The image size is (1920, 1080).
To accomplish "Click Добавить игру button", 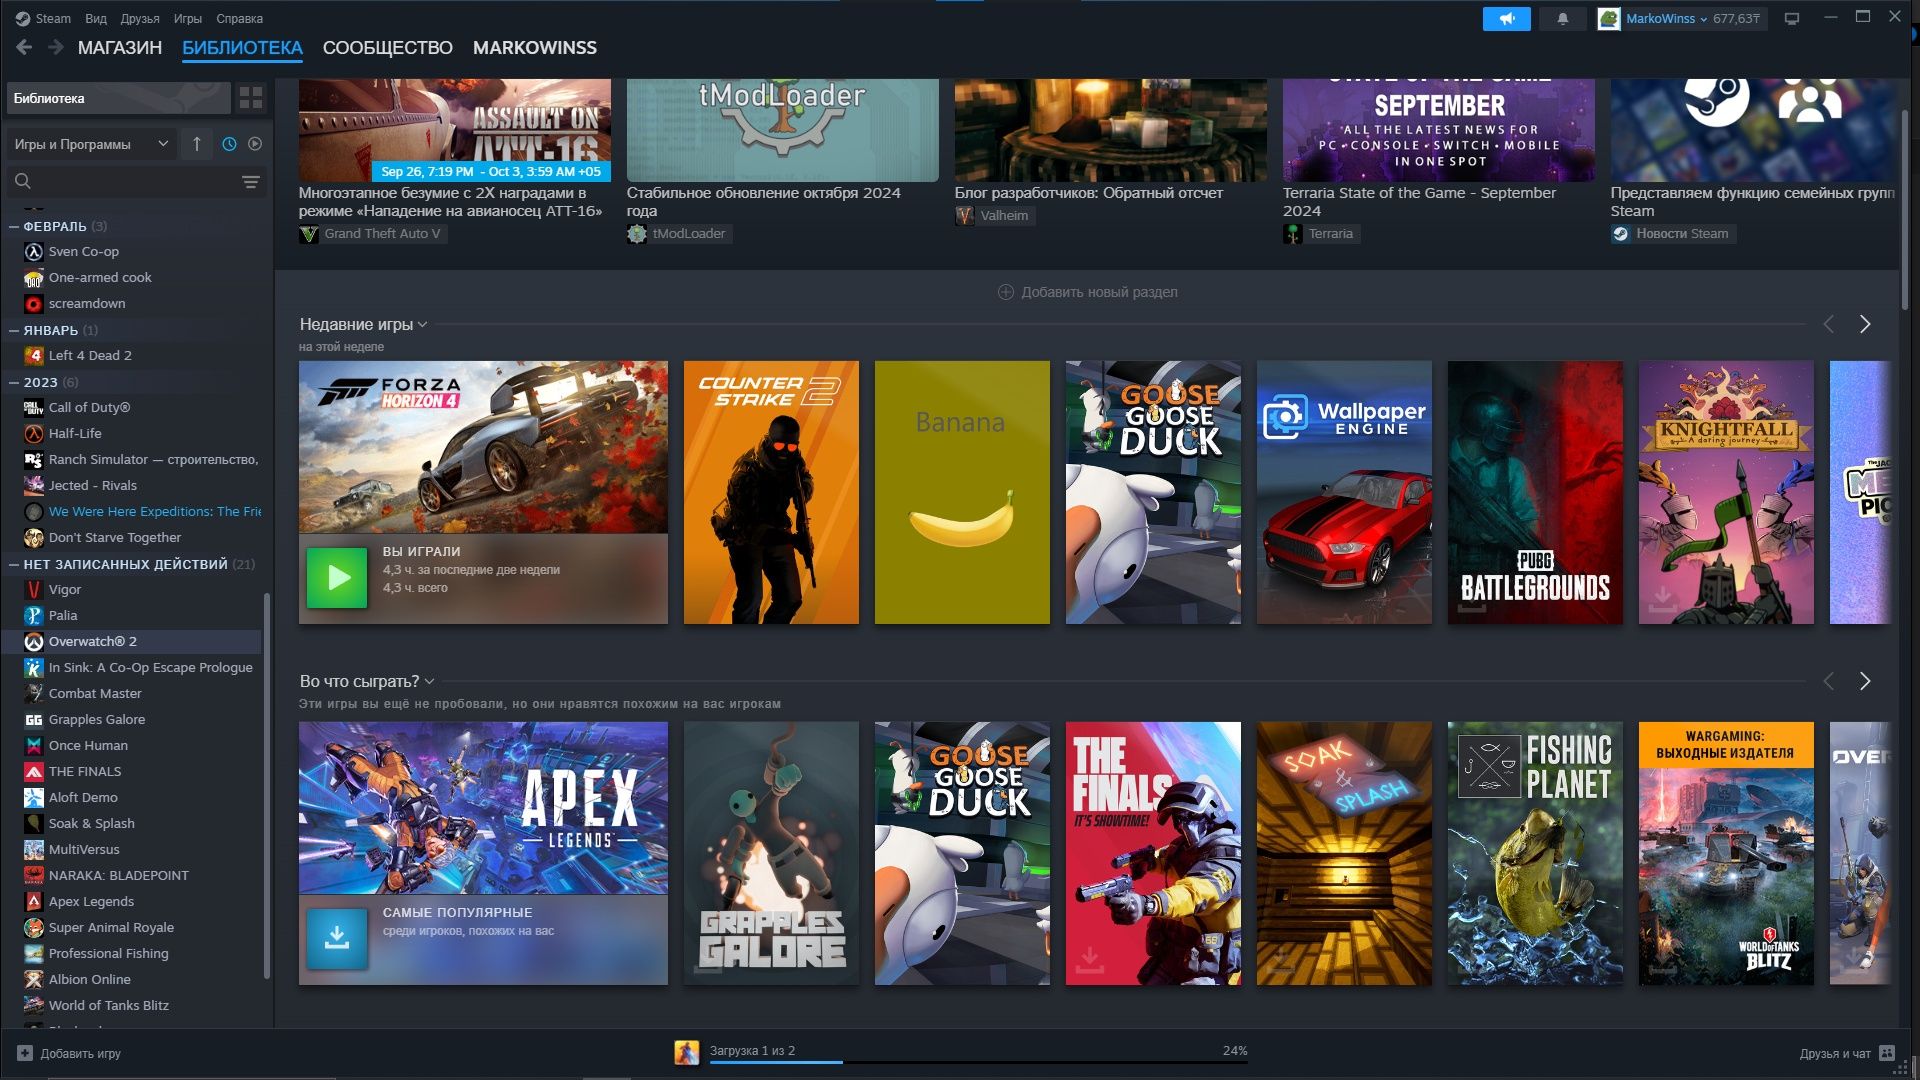I will click(69, 1053).
